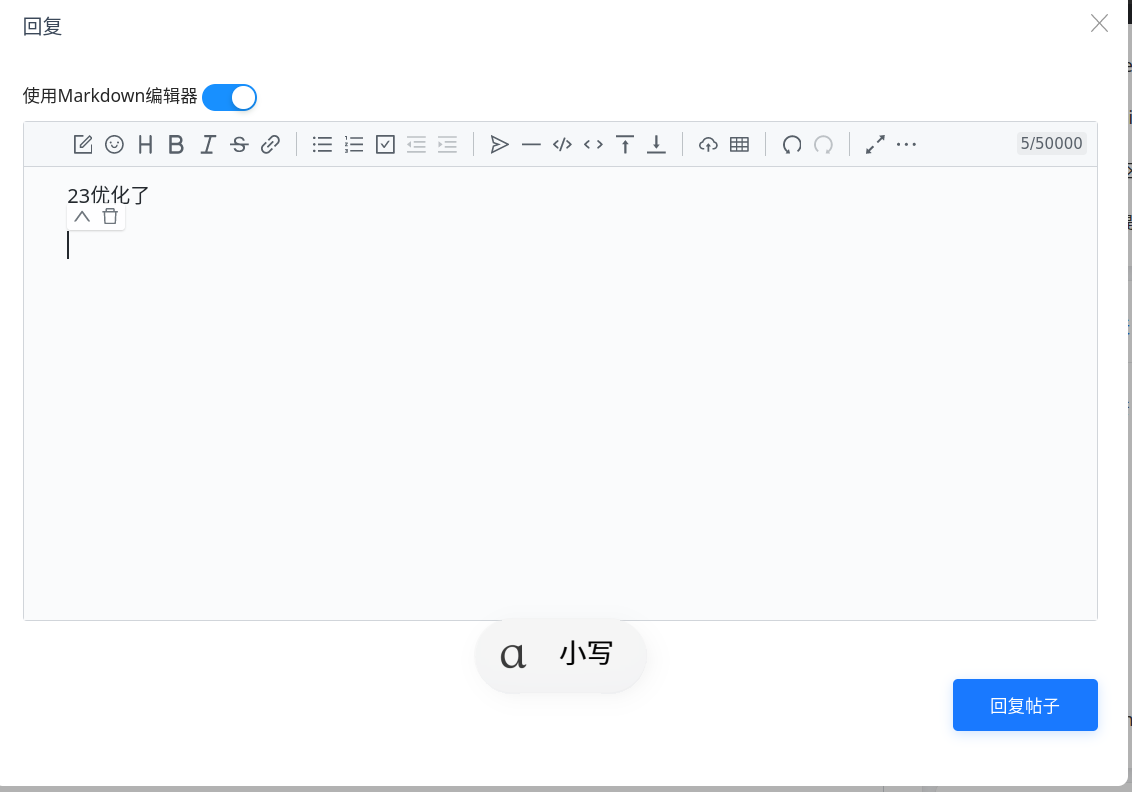1132x792 pixels.
Task: Insert a table into the reply
Action: [x=738, y=144]
